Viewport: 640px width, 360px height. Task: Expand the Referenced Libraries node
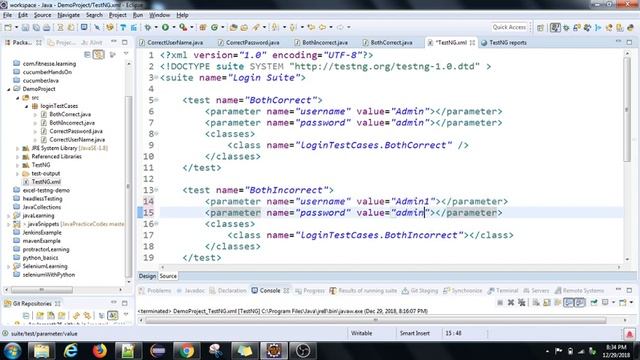[18, 157]
